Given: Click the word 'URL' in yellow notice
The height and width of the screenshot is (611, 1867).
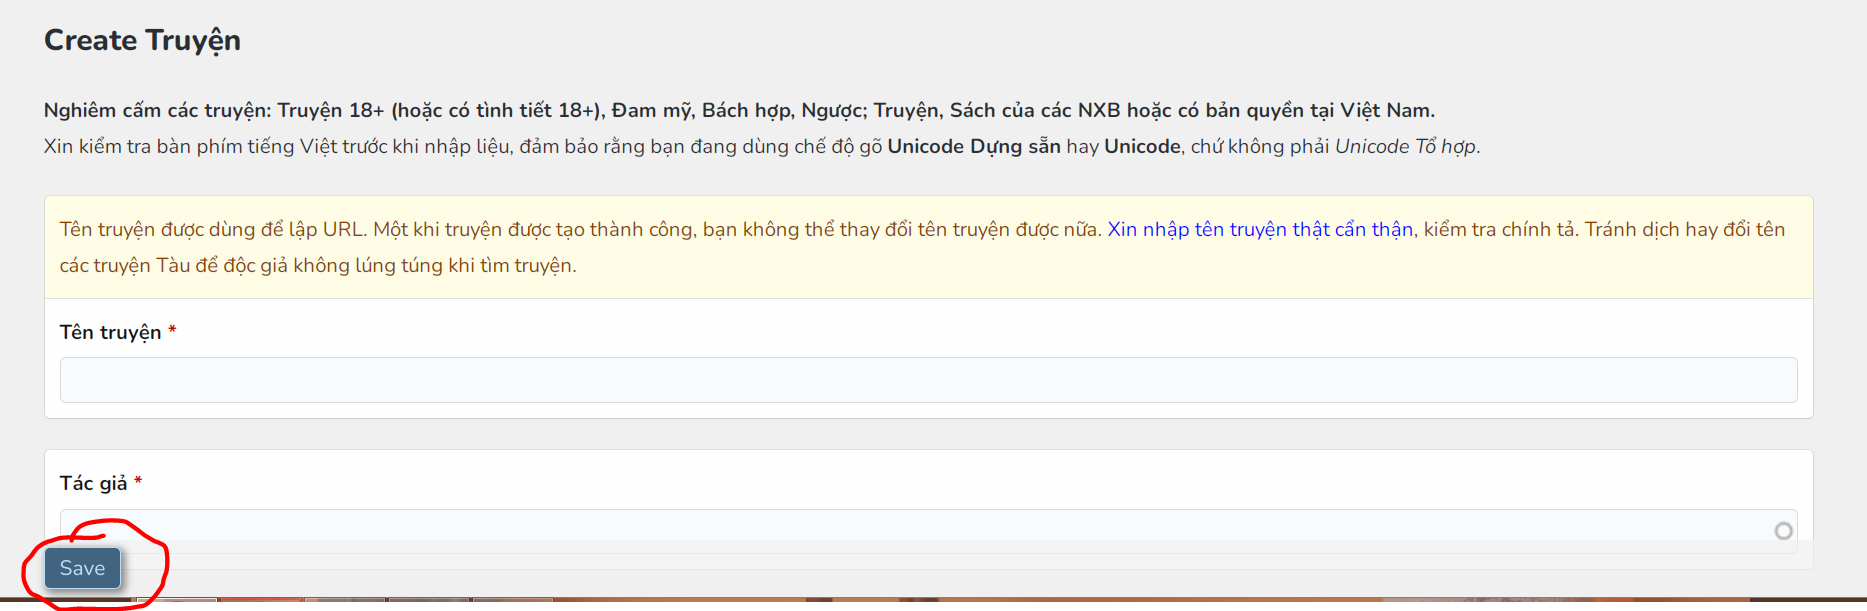Looking at the screenshot, I should (343, 229).
